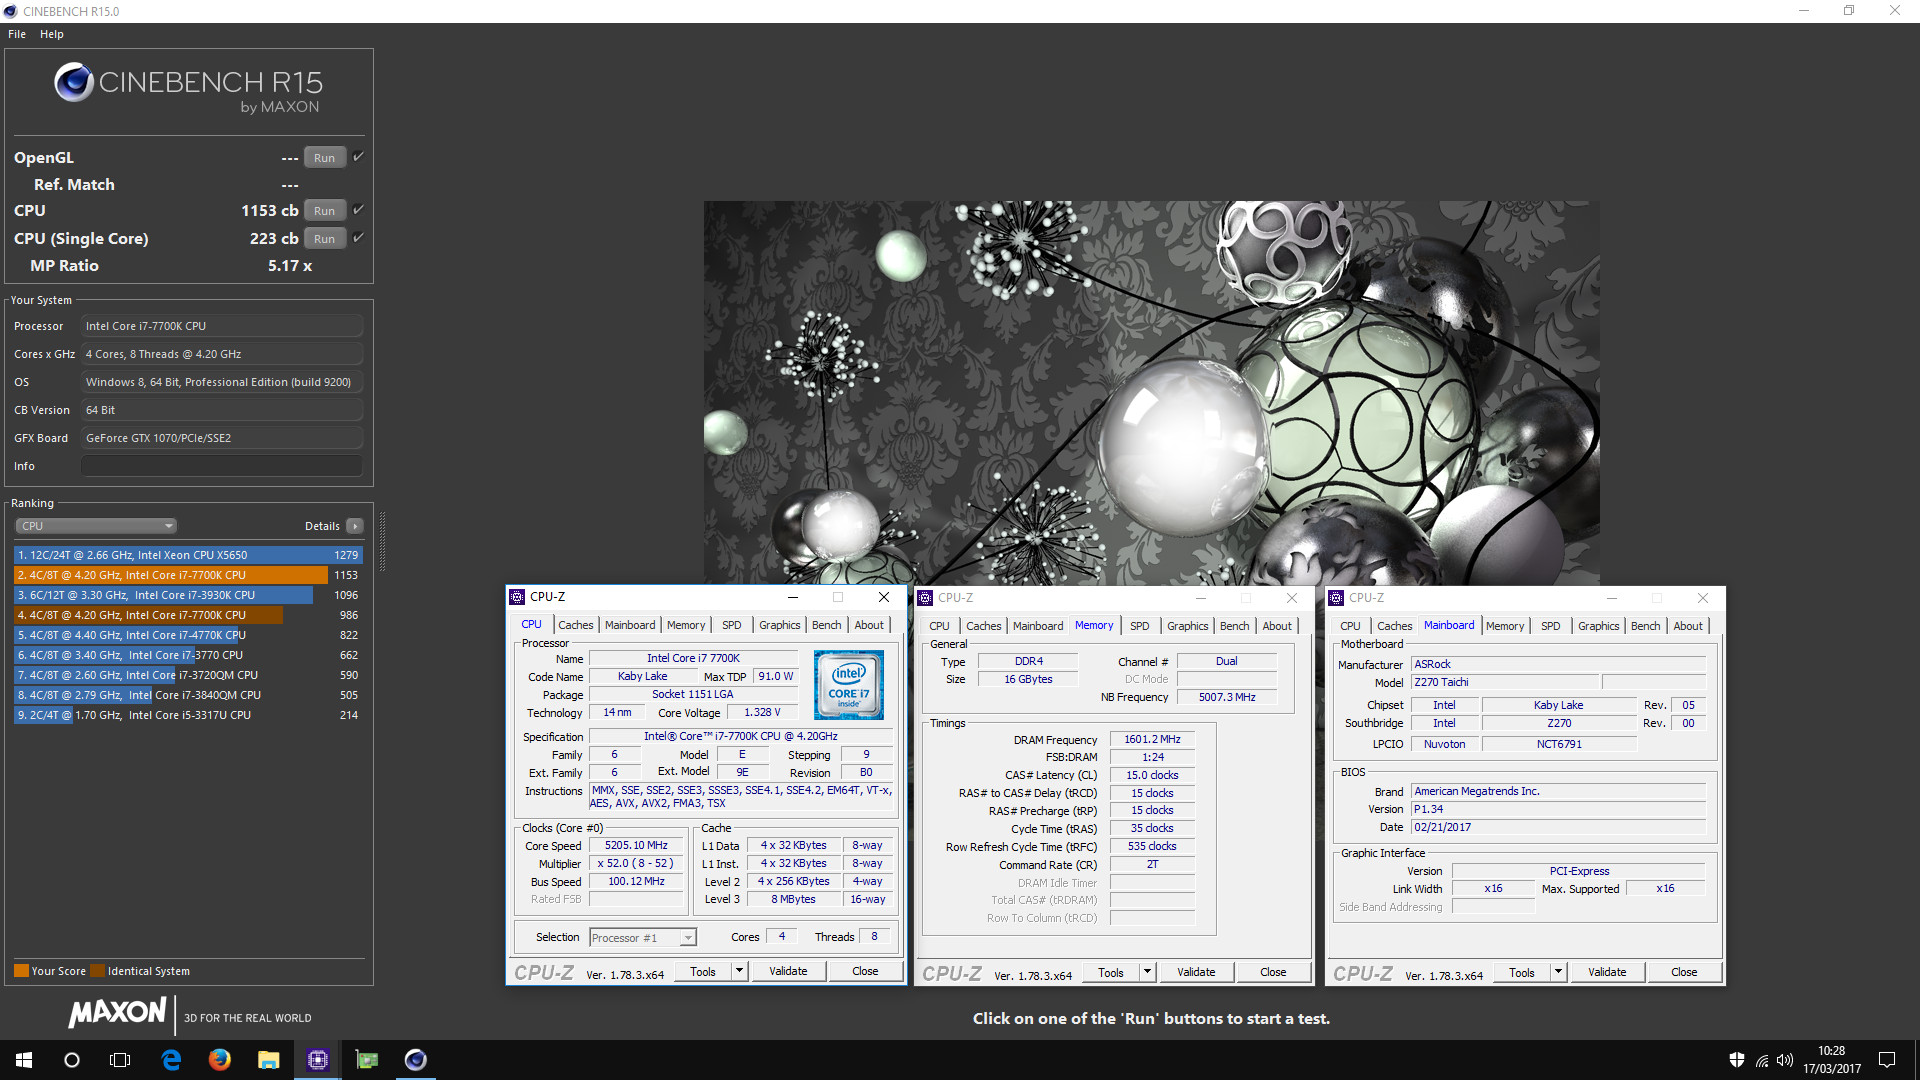Viewport: 1920px width, 1080px height.
Task: Open the File menu
Action: point(17,34)
